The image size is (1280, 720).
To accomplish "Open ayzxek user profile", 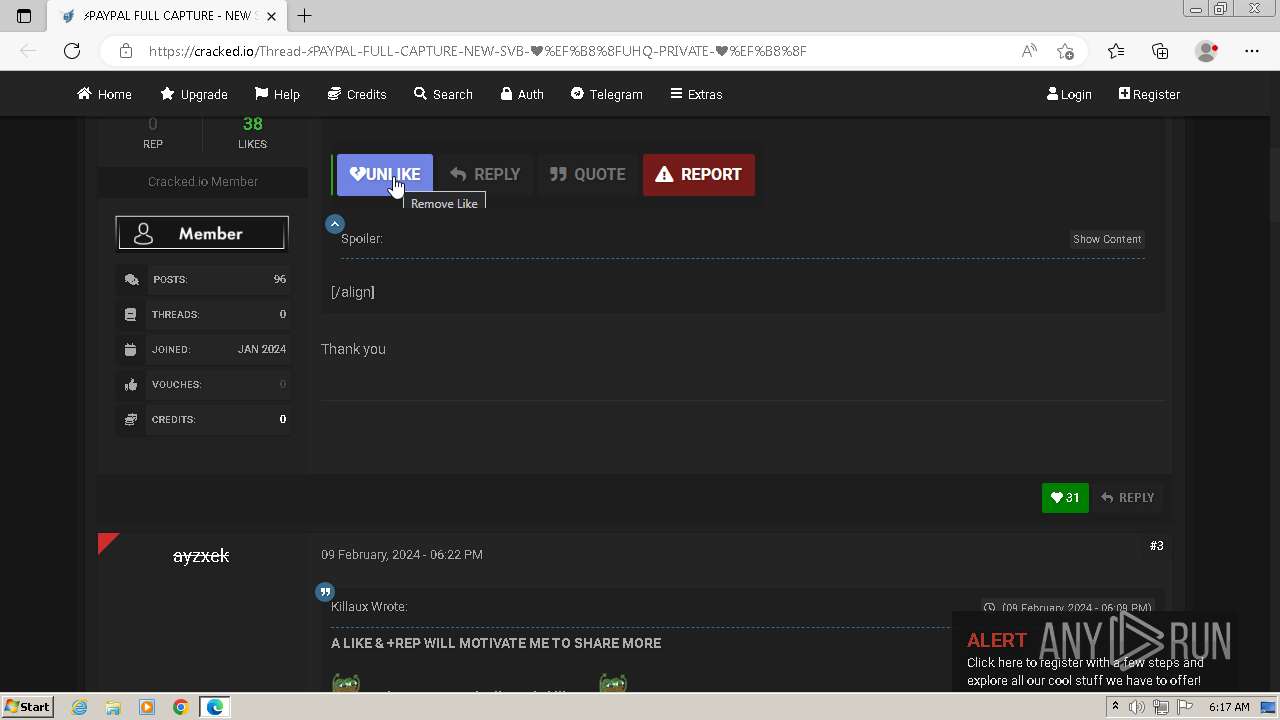I will click(x=201, y=556).
